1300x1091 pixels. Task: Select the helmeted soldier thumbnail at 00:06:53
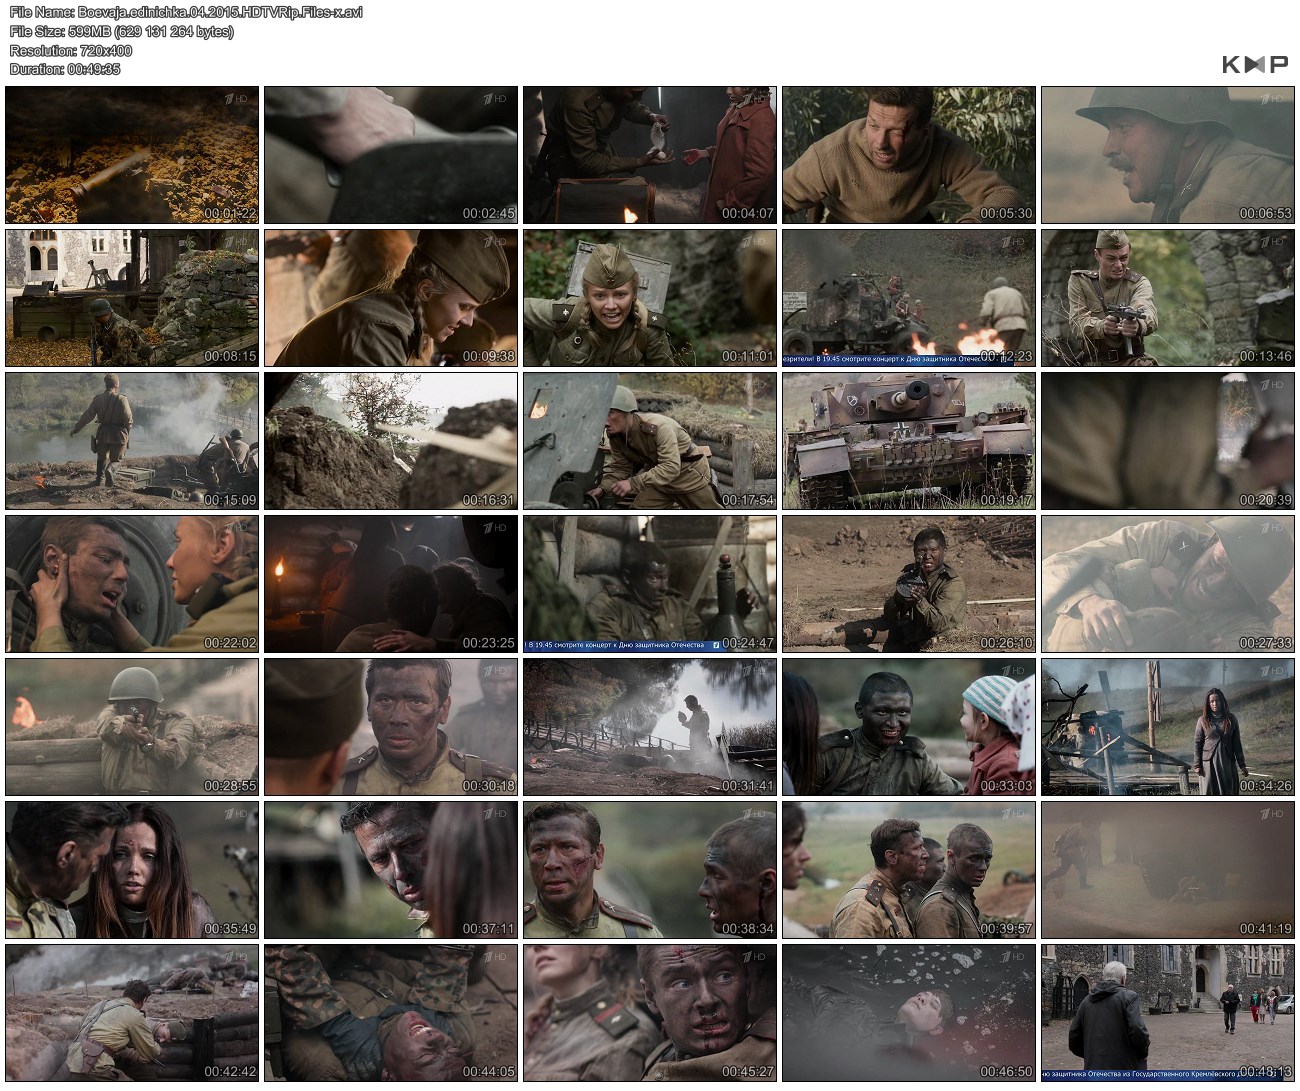(x=1167, y=155)
